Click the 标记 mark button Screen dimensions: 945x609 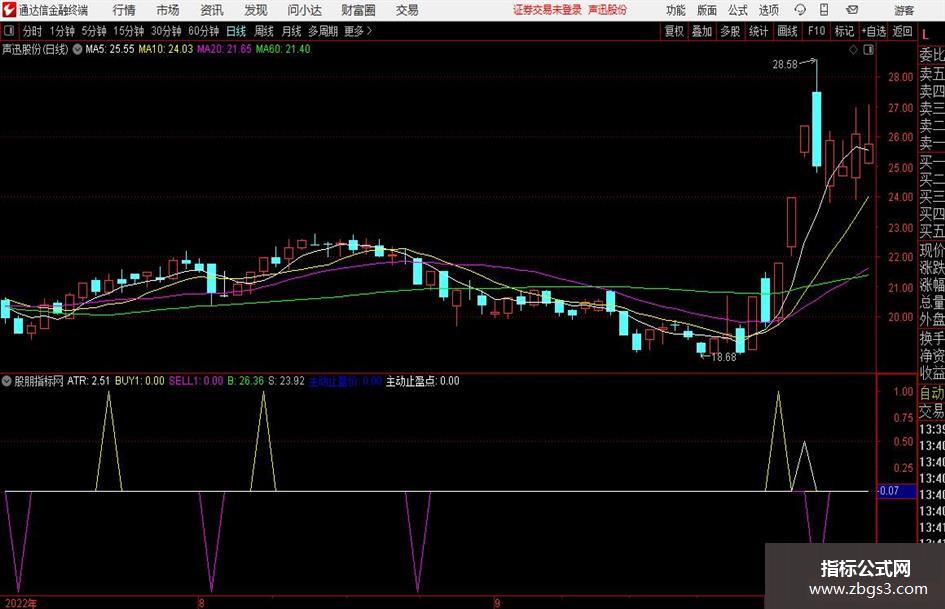coord(844,31)
